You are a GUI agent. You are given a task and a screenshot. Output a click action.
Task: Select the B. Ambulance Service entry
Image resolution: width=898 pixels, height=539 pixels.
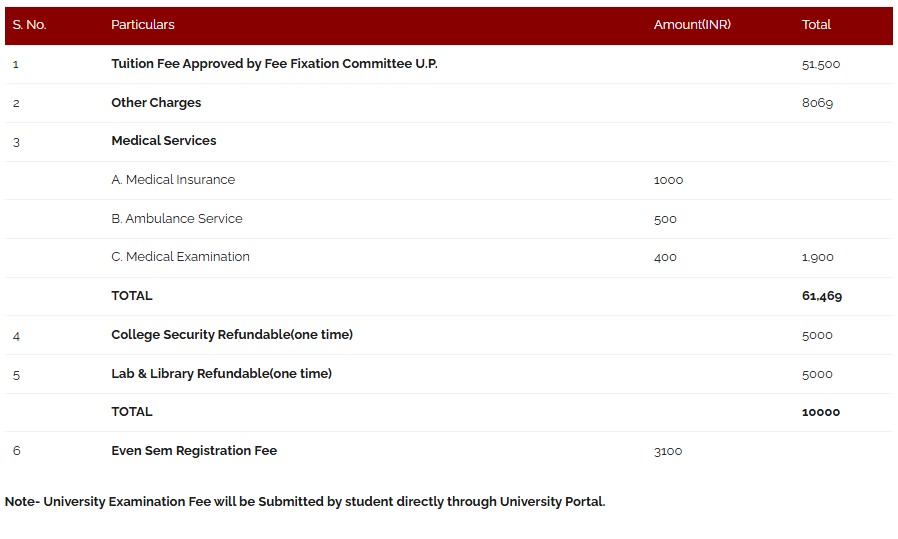177,219
